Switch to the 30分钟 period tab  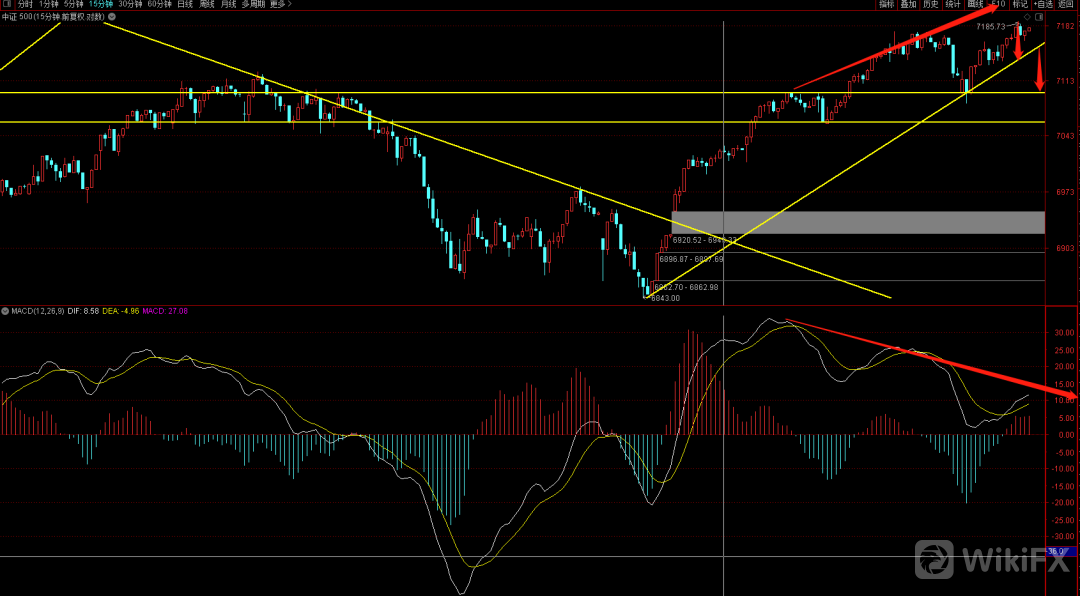[130, 5]
